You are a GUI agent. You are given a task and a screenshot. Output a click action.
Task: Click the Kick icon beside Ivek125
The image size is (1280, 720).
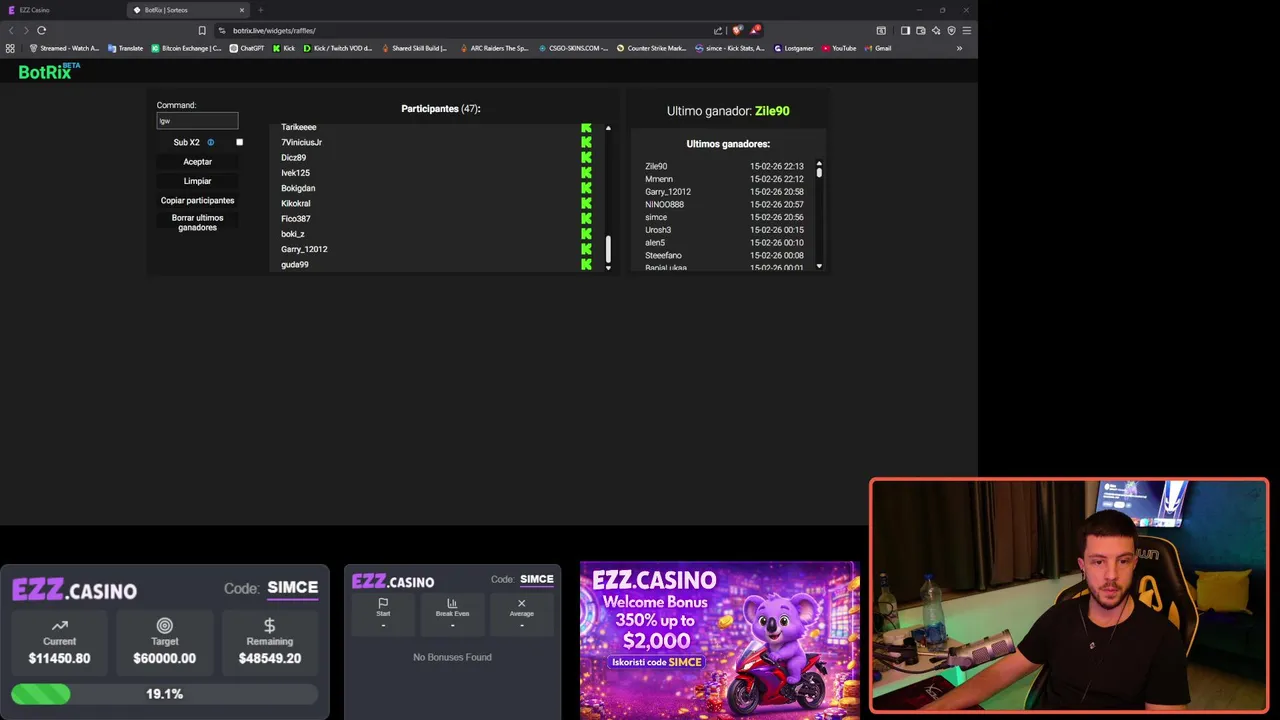click(x=586, y=173)
